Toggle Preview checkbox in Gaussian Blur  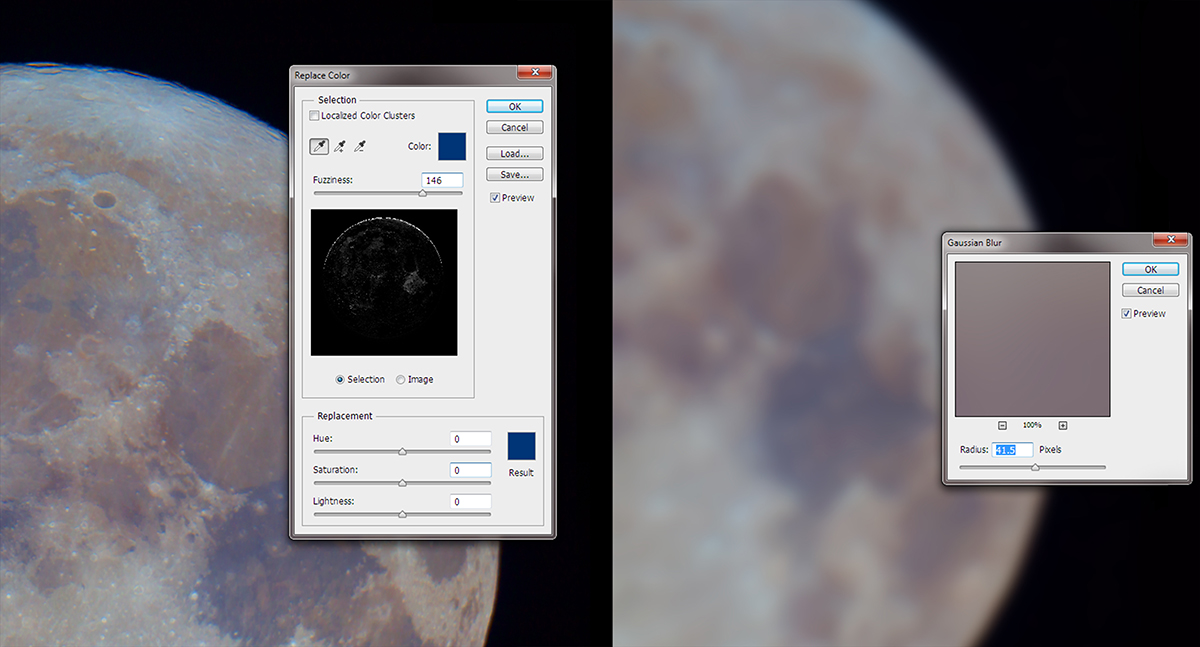1127,313
